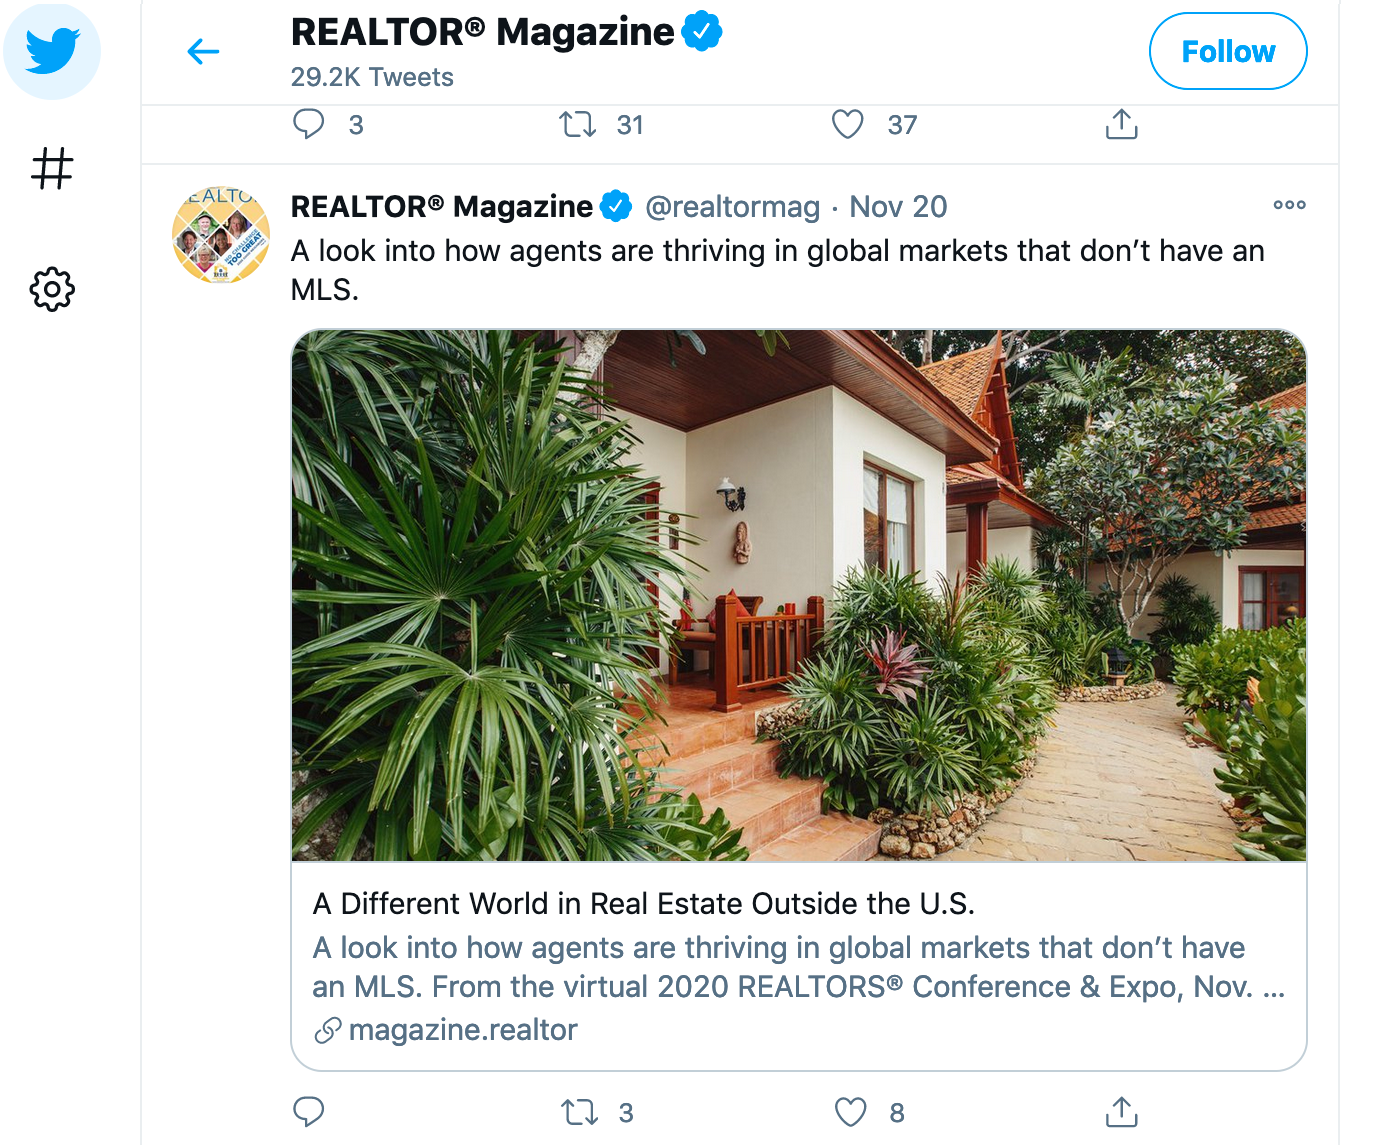This screenshot has width=1382, height=1145.
Task: Reply to the tweet with 3 replies
Action: point(308,124)
